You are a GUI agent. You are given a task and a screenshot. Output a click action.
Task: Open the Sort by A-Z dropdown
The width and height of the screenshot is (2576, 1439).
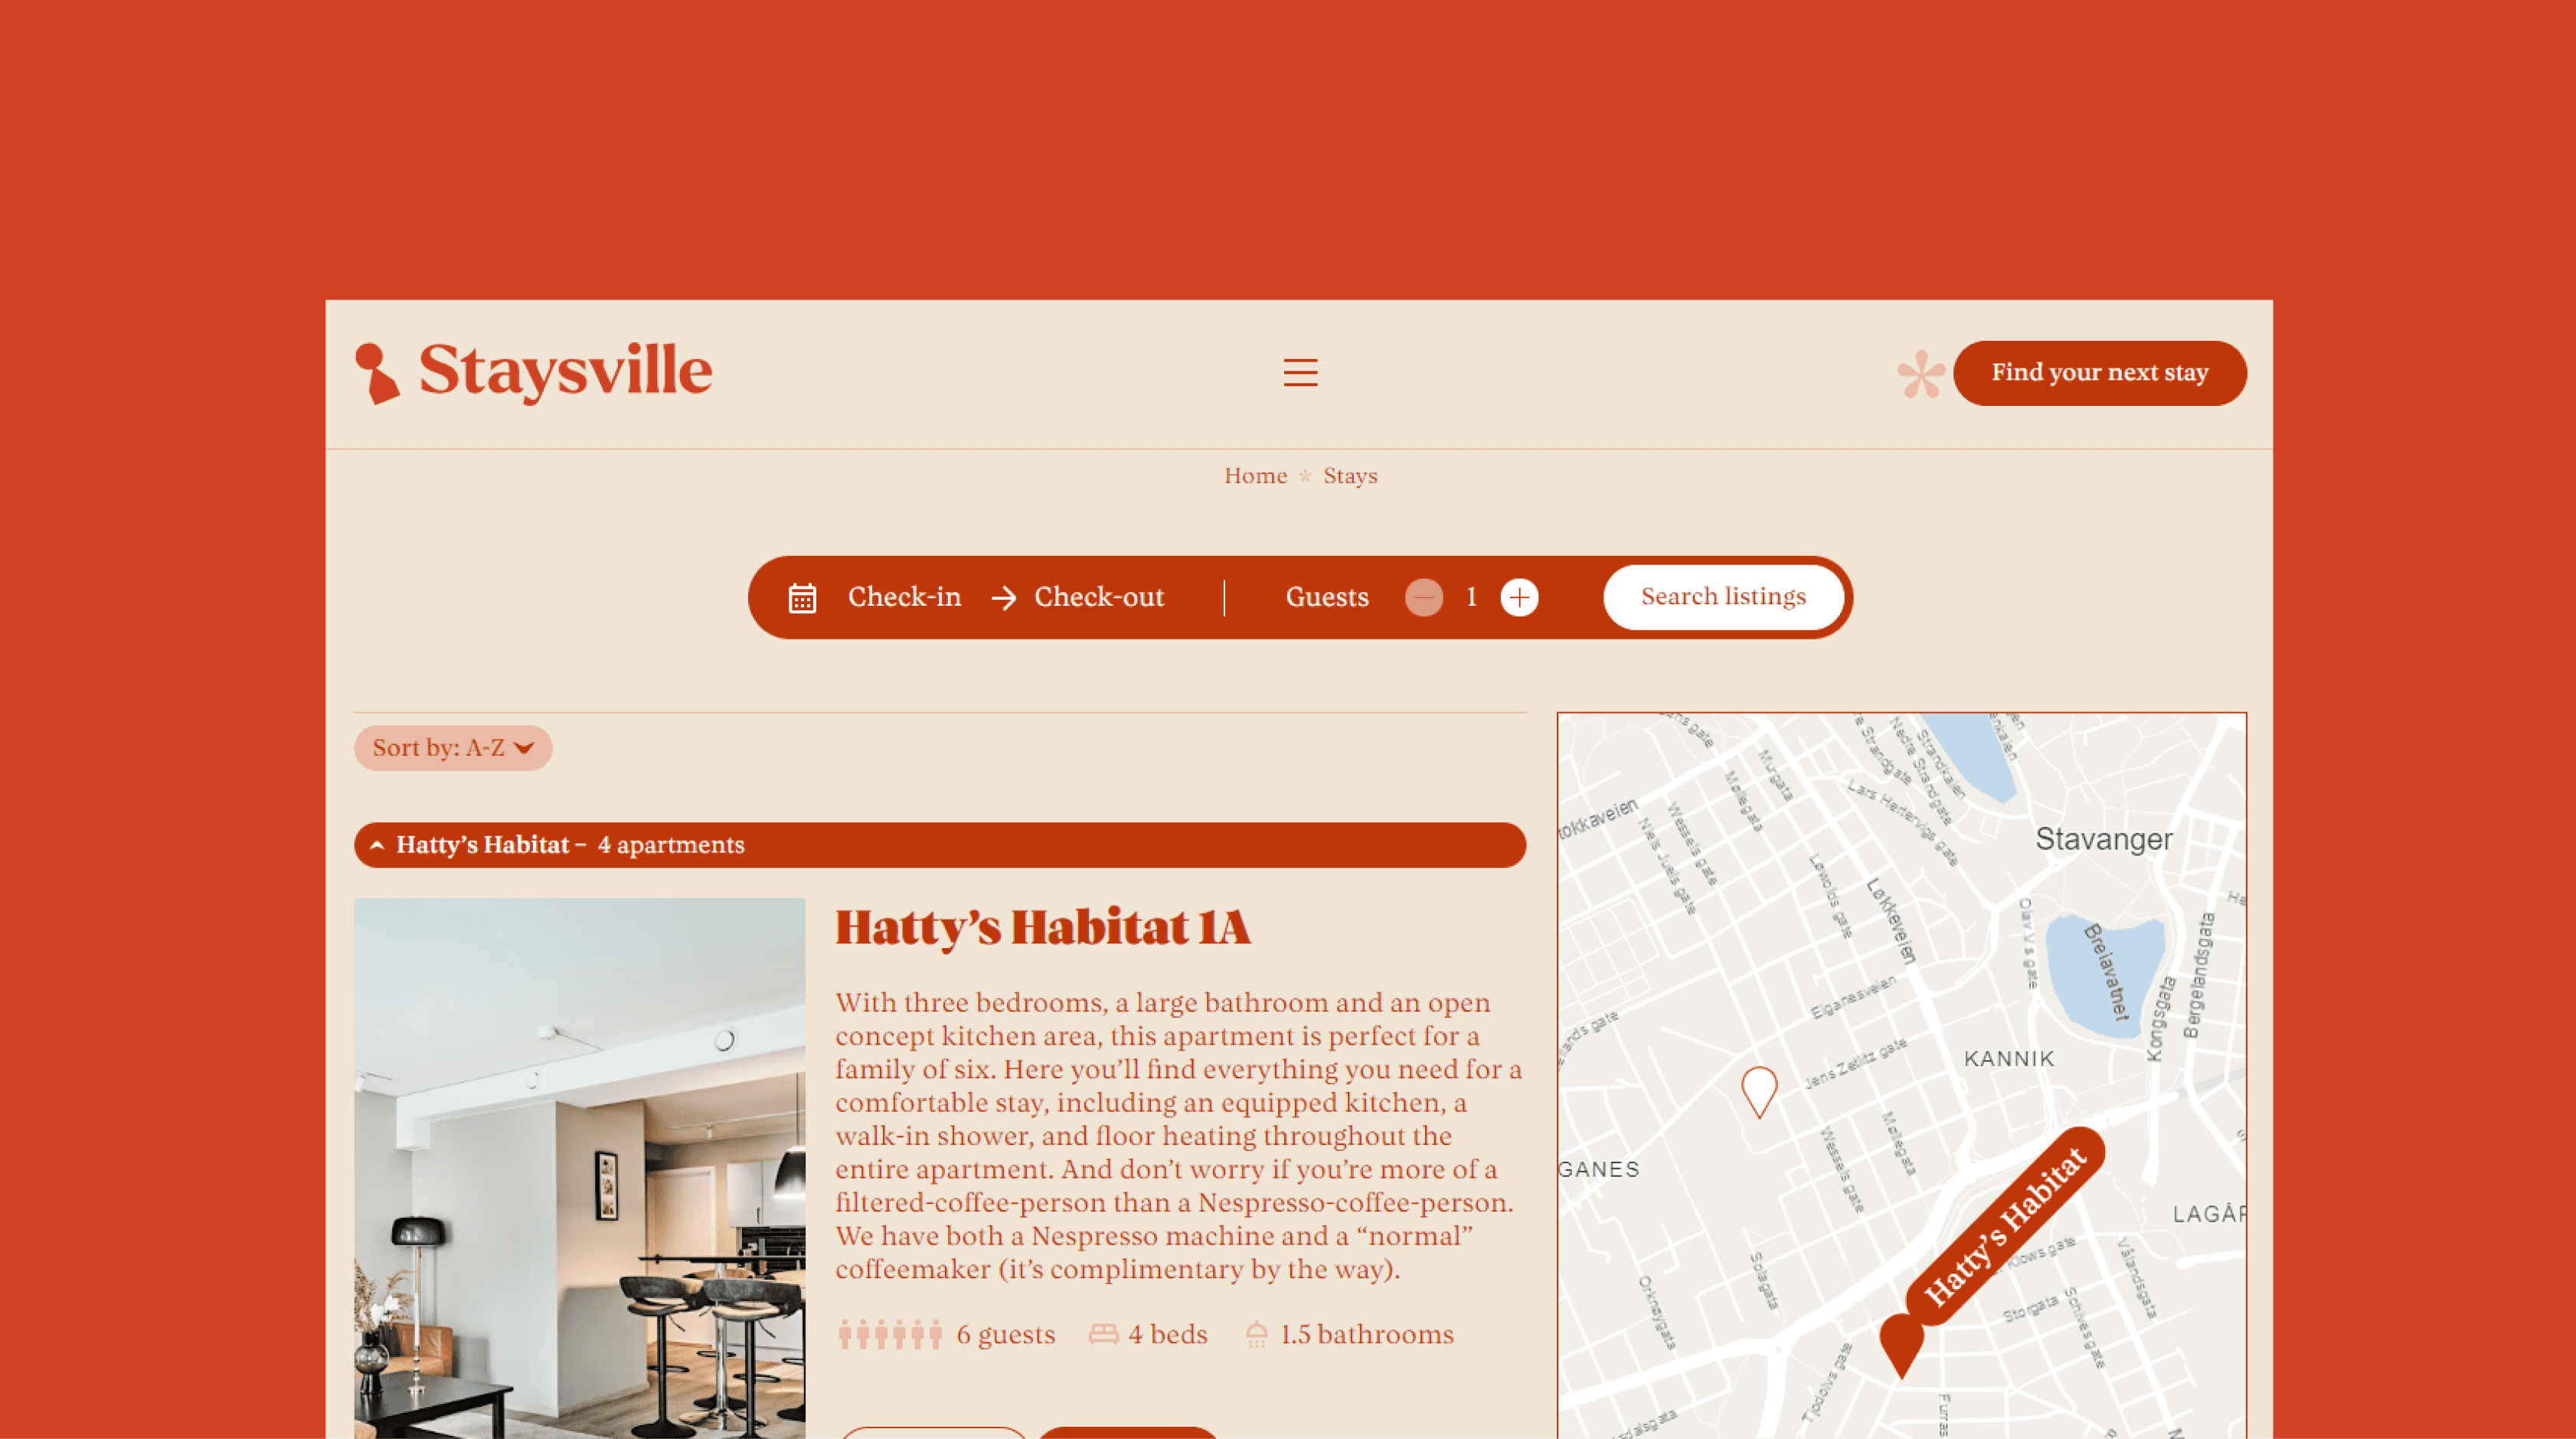coord(451,745)
